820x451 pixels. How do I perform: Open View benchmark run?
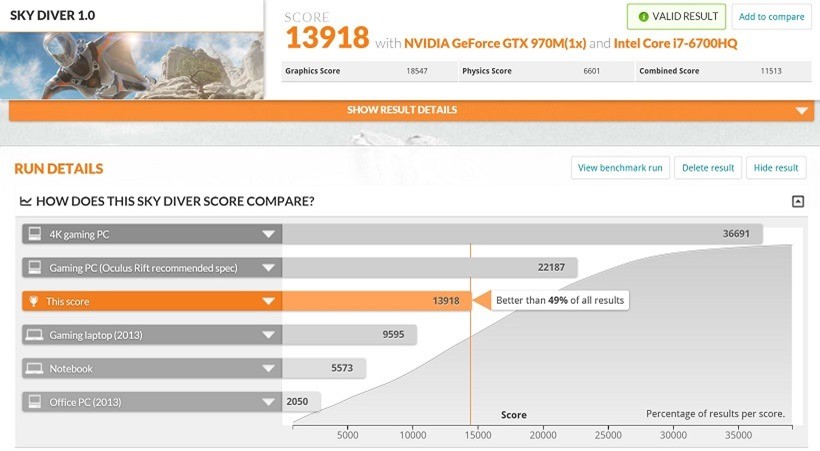[x=620, y=168]
